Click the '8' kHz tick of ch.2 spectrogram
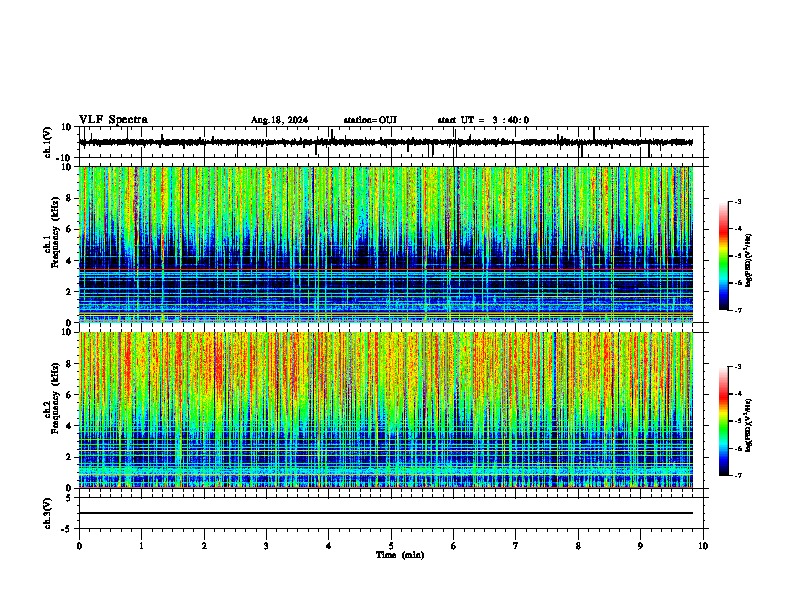 point(71,364)
